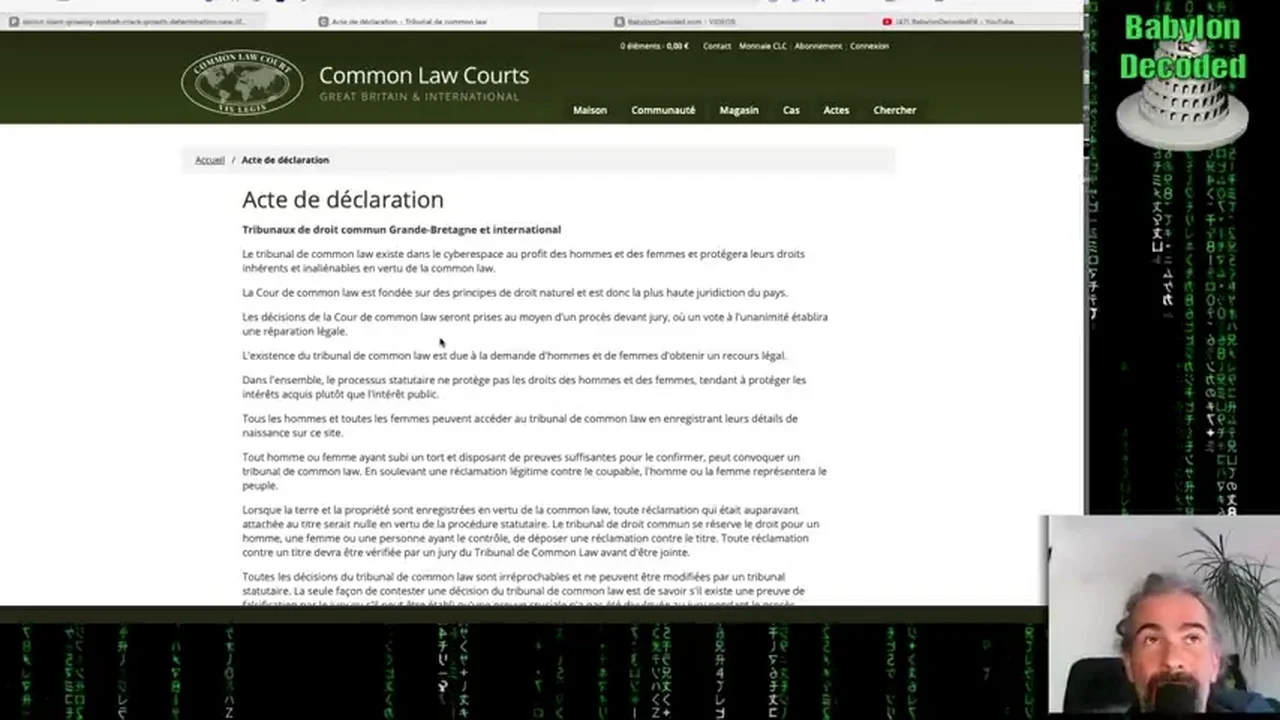Click the Common Law Courts site title
The width and height of the screenshot is (1280, 720).
tap(424, 75)
